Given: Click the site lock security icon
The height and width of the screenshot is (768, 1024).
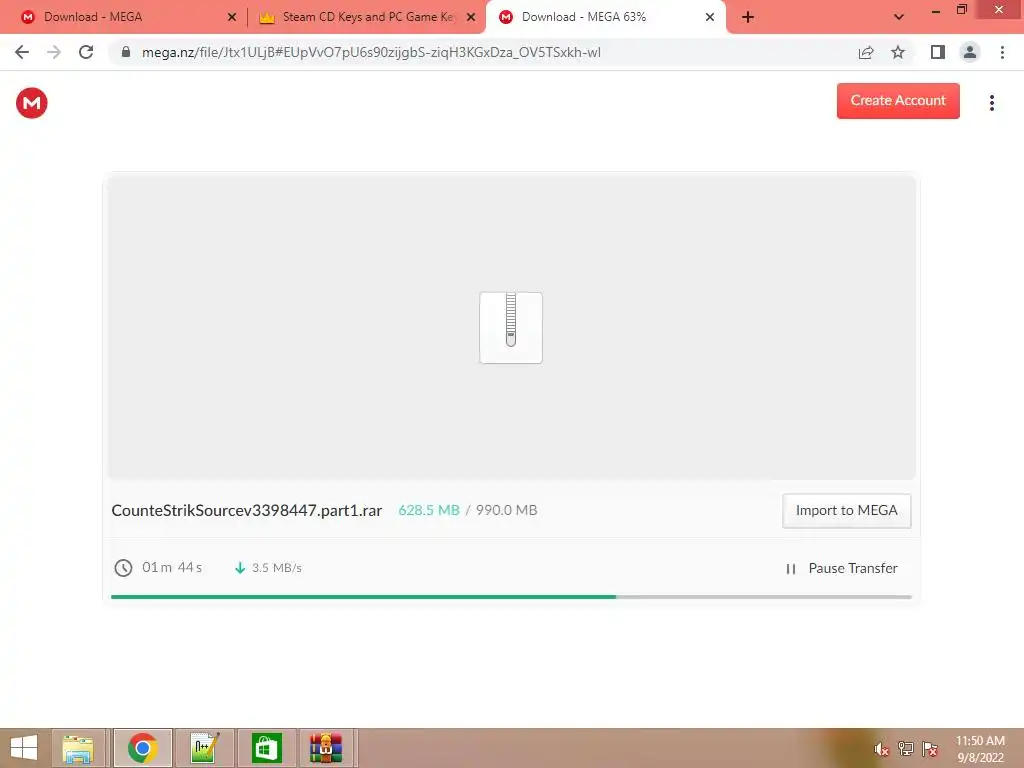Looking at the screenshot, I should pyautogui.click(x=126, y=52).
